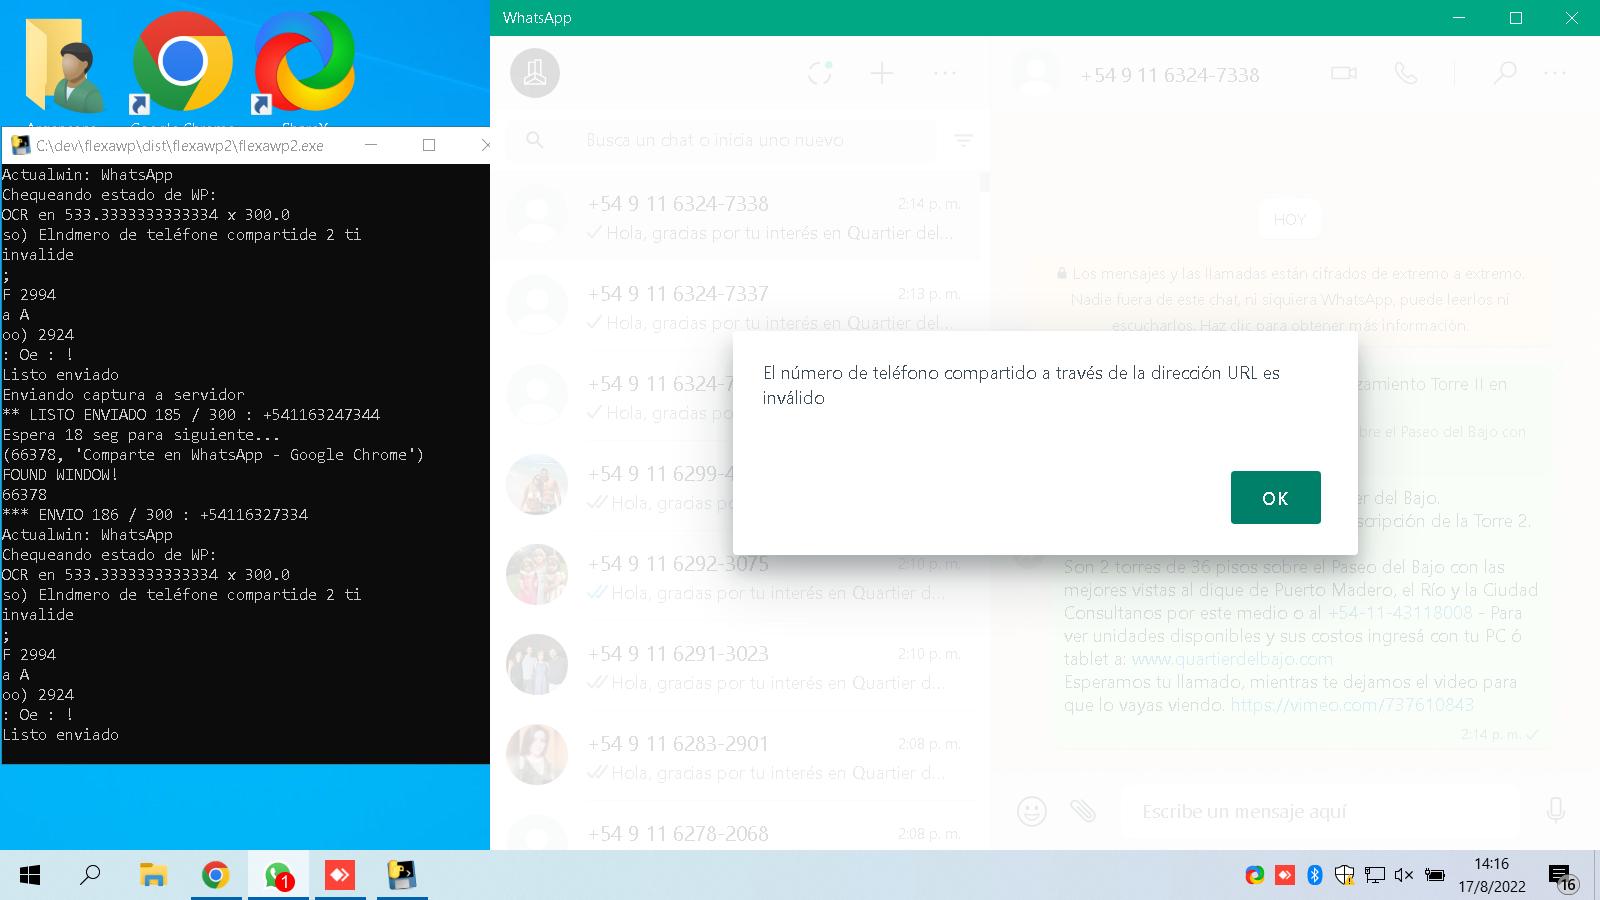Image resolution: width=1600 pixels, height=900 pixels.
Task: Open the colorful swirl desktop shortcut
Action: click(x=305, y=62)
